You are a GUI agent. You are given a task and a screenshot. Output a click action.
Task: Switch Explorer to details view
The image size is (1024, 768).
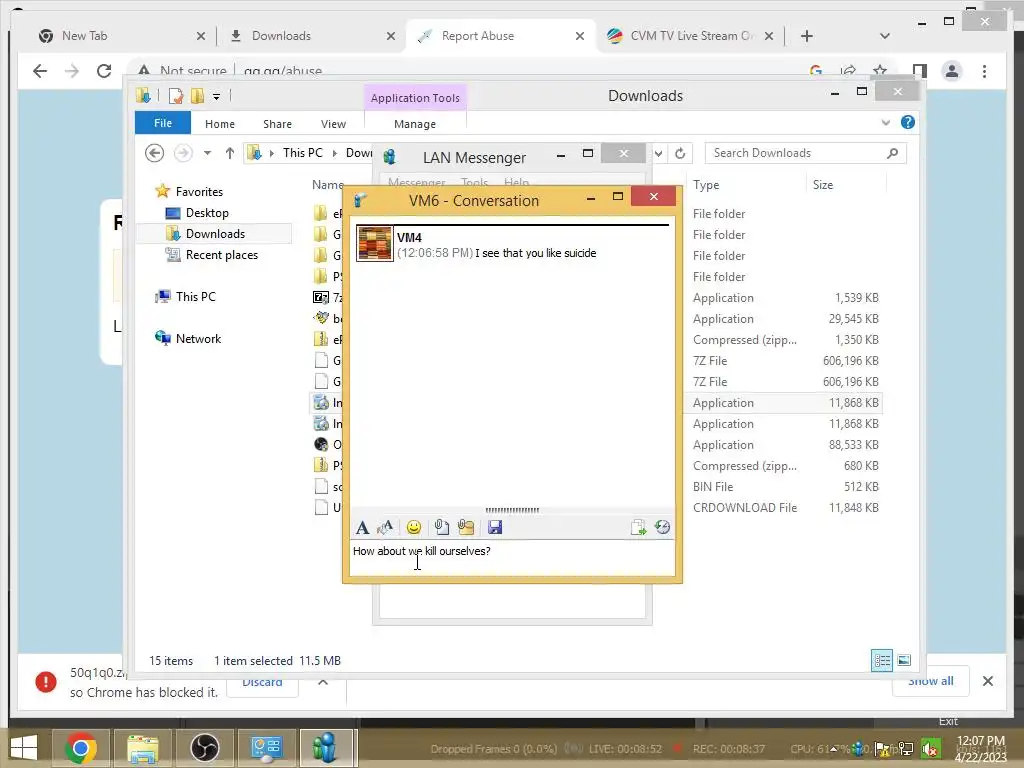[882, 660]
